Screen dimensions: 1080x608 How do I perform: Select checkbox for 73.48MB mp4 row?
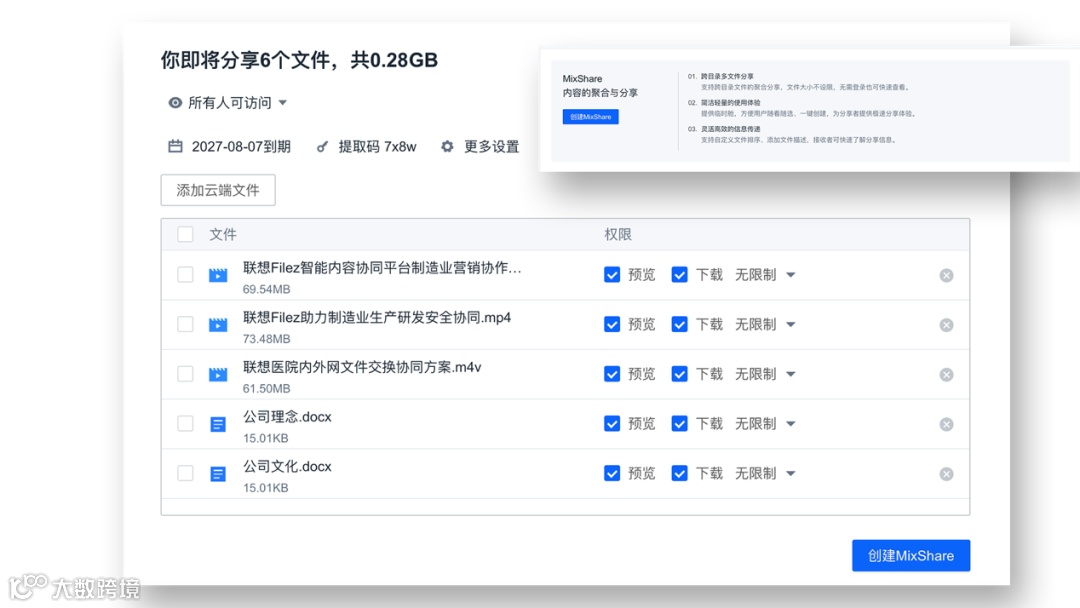(x=185, y=324)
